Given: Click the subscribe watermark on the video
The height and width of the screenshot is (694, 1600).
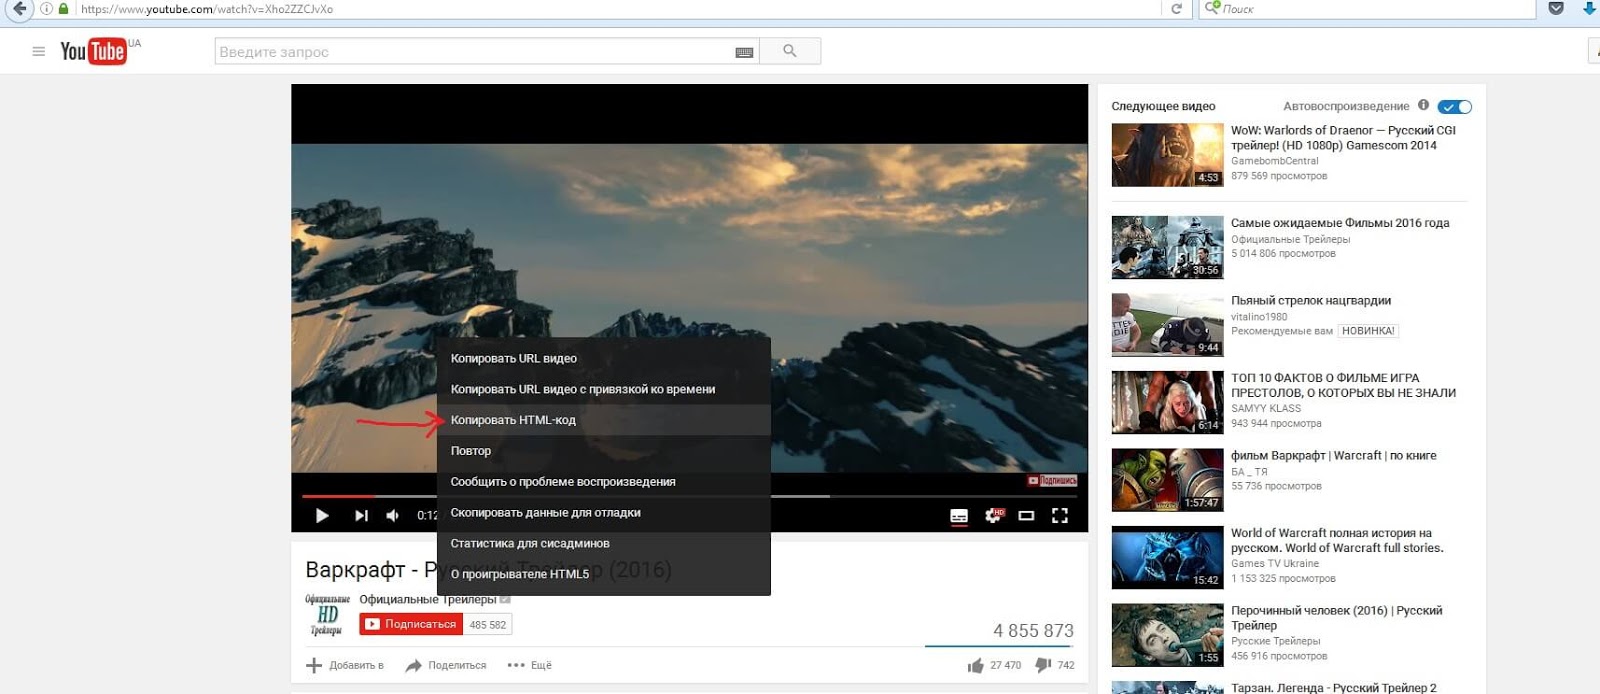Looking at the screenshot, I should [x=1052, y=481].
